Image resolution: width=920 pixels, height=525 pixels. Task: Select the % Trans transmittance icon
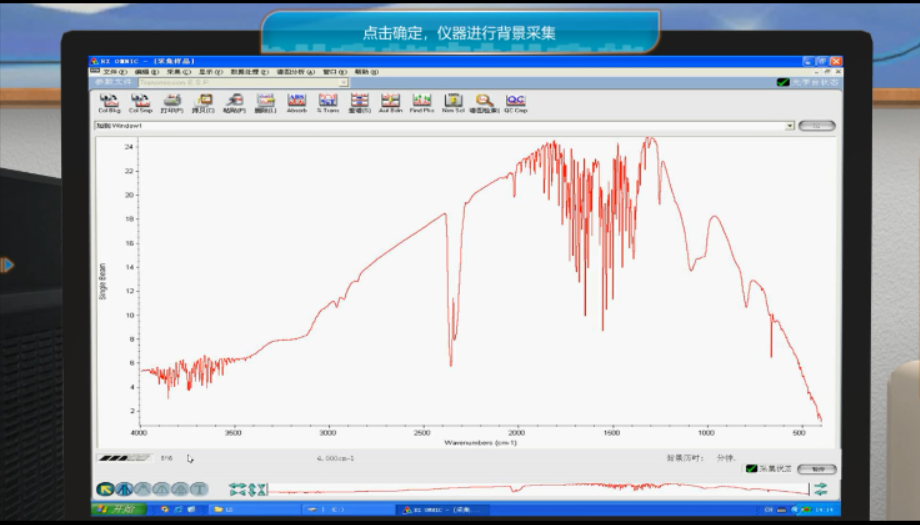pyautogui.click(x=328, y=102)
